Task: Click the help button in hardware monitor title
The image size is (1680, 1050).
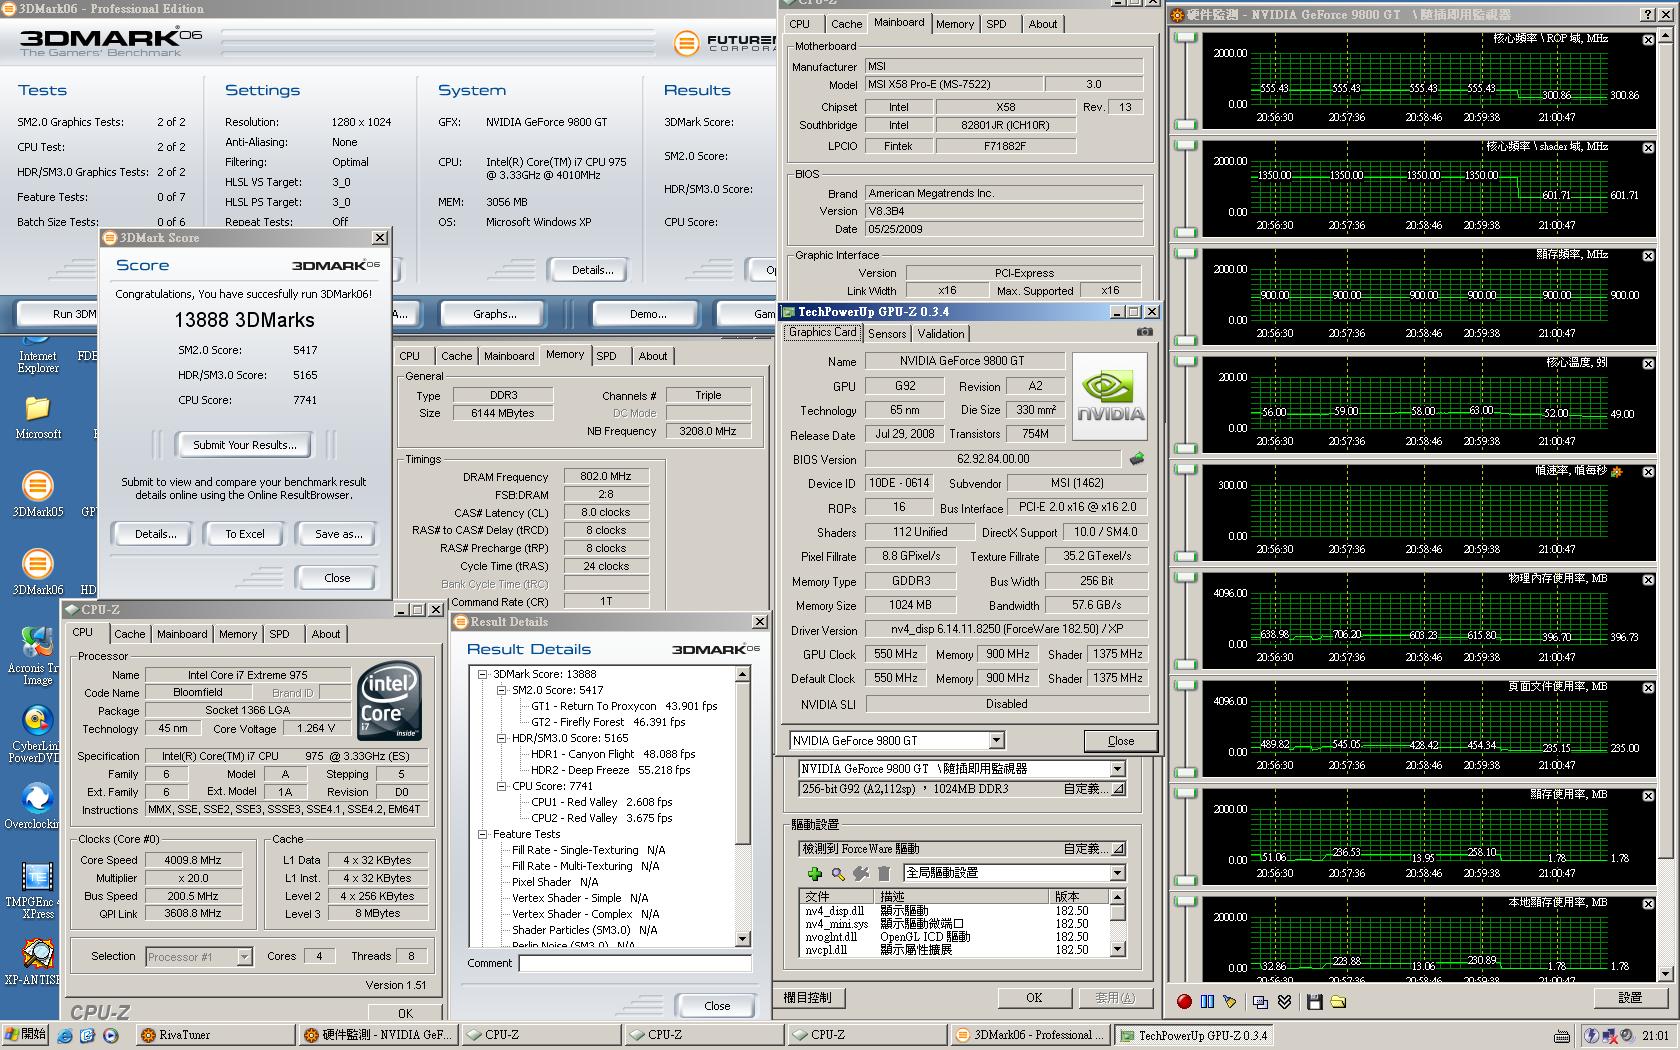Action: 1647,15
